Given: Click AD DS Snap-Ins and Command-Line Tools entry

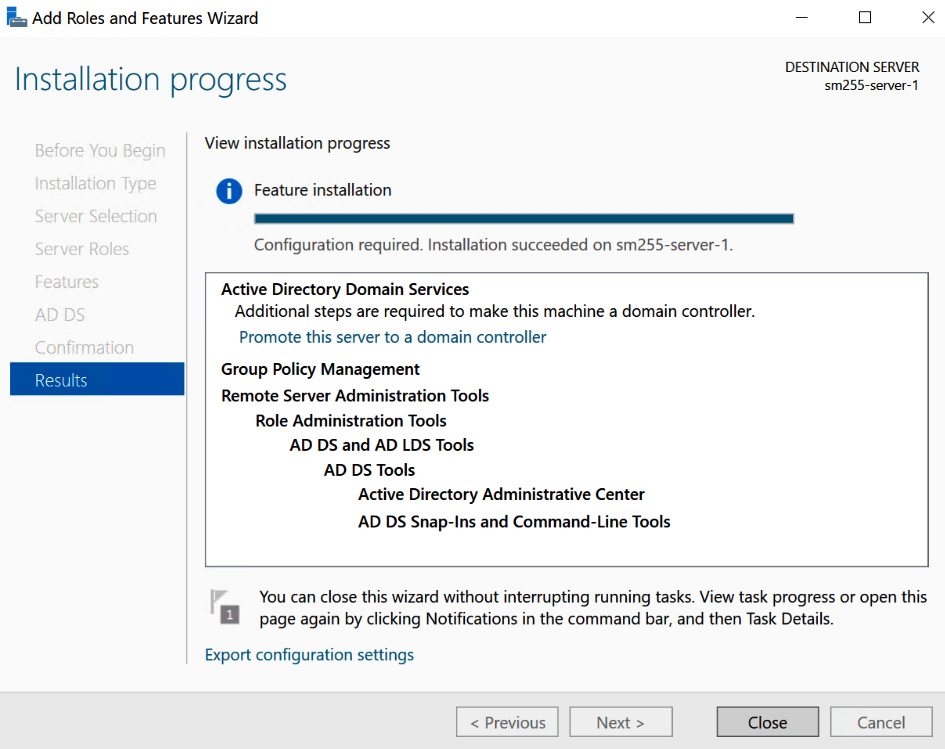Looking at the screenshot, I should 514,522.
